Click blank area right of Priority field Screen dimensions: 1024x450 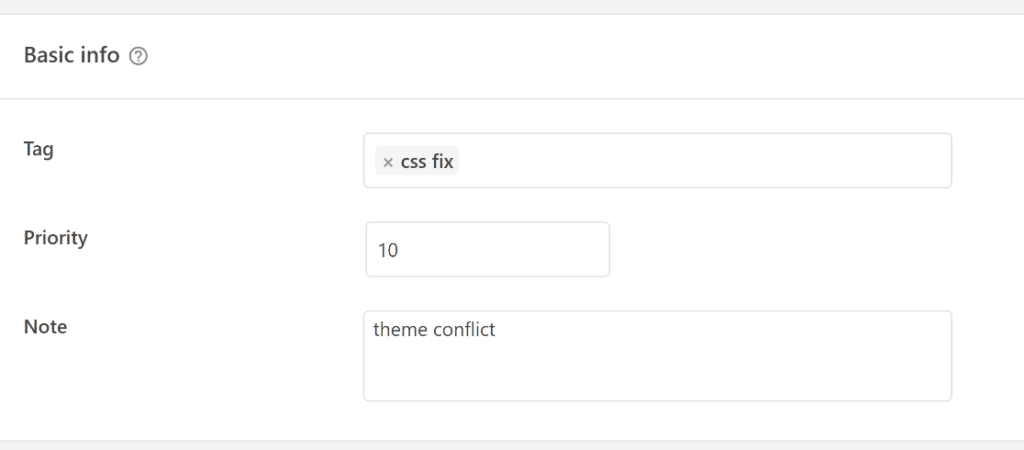(784, 249)
